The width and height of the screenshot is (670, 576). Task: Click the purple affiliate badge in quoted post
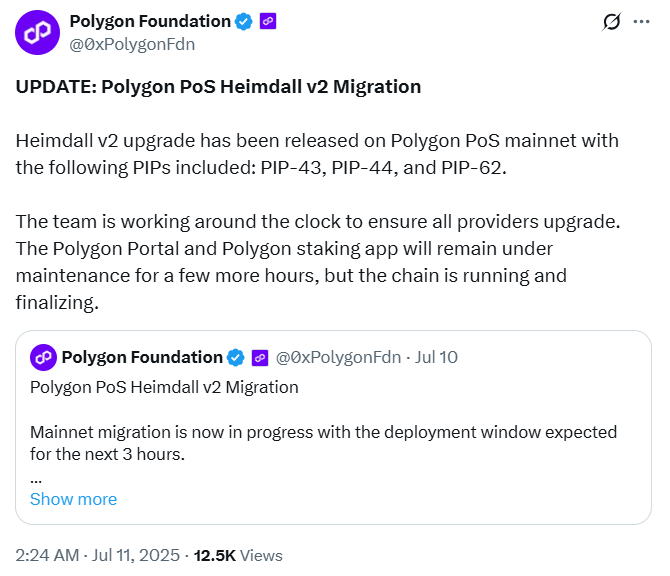tap(259, 357)
